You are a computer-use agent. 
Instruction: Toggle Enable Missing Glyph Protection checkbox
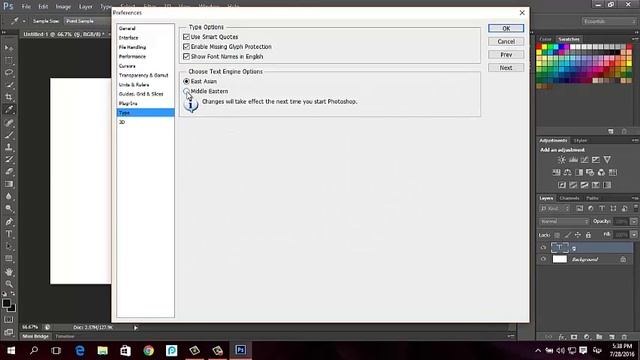pos(187,47)
